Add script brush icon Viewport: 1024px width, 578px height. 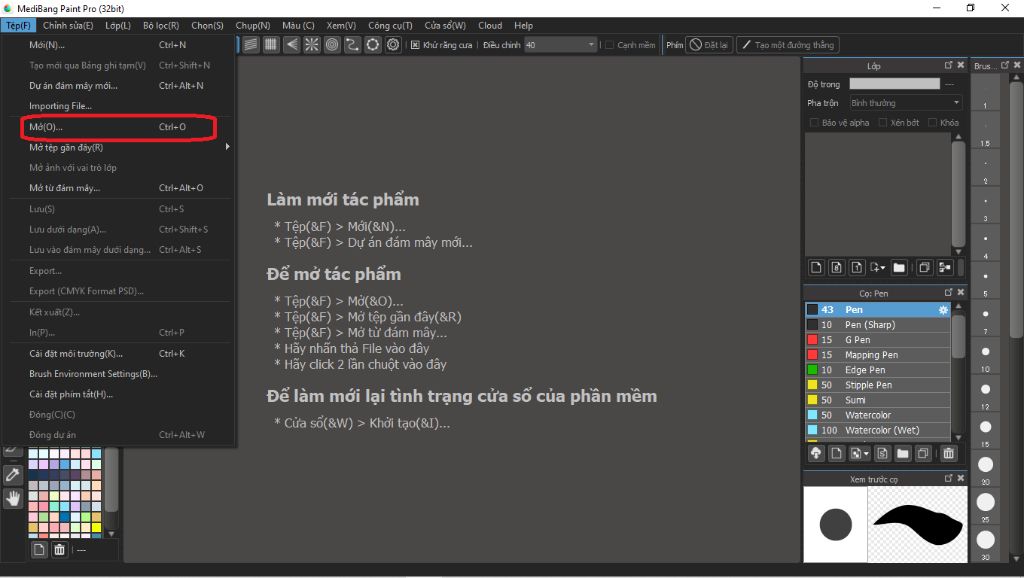(x=882, y=453)
